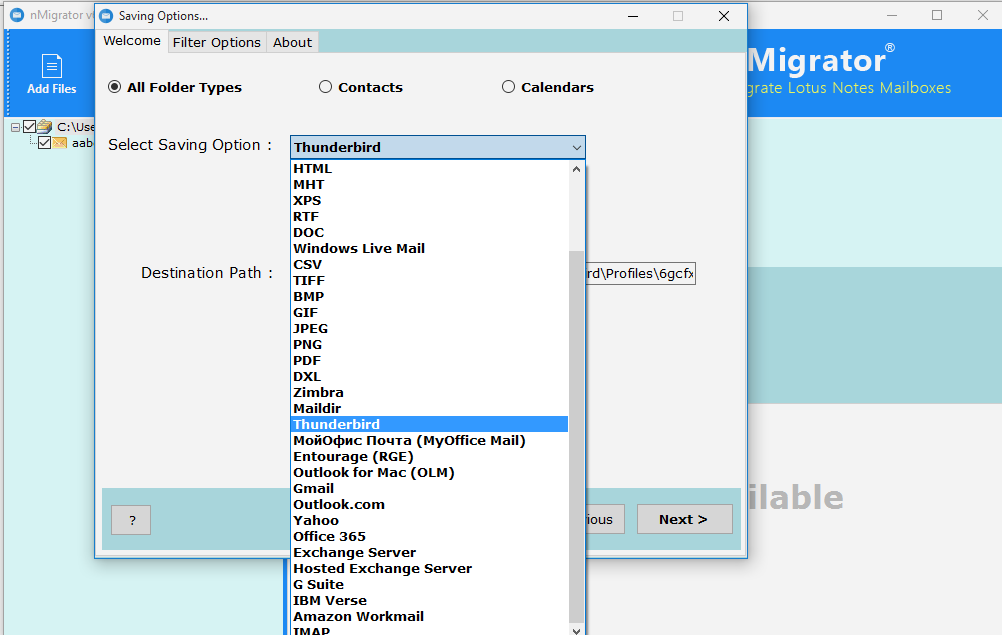
Task: Open the About tab
Action: click(x=292, y=42)
